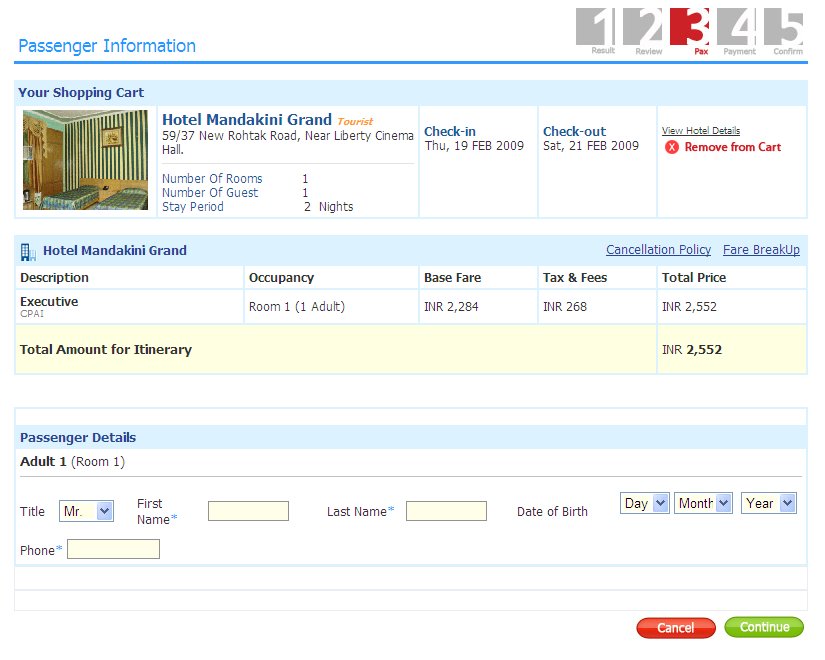Focus the First Name input field
Screen dimensions: 825x660
click(248, 511)
